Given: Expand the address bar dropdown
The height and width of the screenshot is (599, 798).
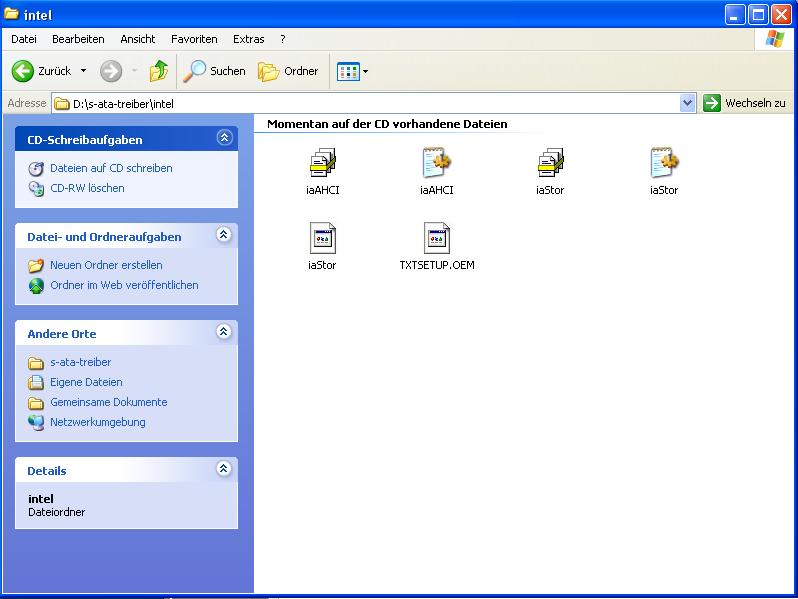Looking at the screenshot, I should 688,103.
